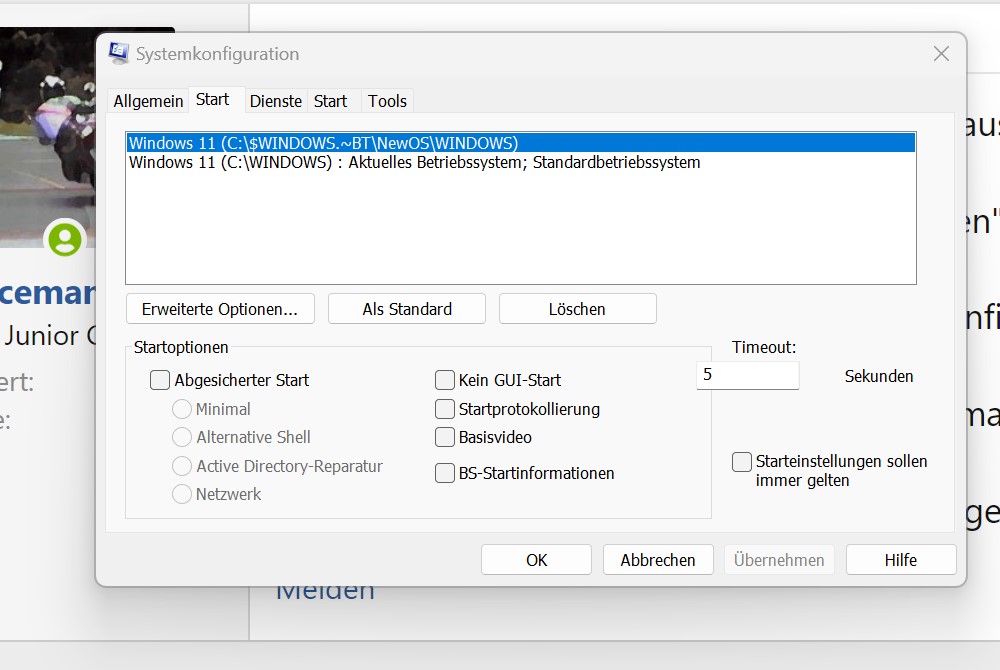The height and width of the screenshot is (670, 1000).
Task: Select the Alternative Shell radio option
Action: 182,437
